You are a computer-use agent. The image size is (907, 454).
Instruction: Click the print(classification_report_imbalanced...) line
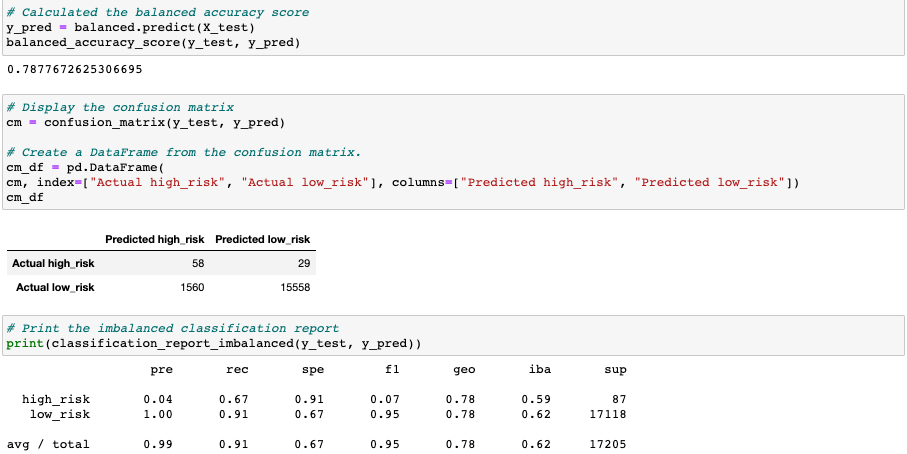click(x=214, y=344)
